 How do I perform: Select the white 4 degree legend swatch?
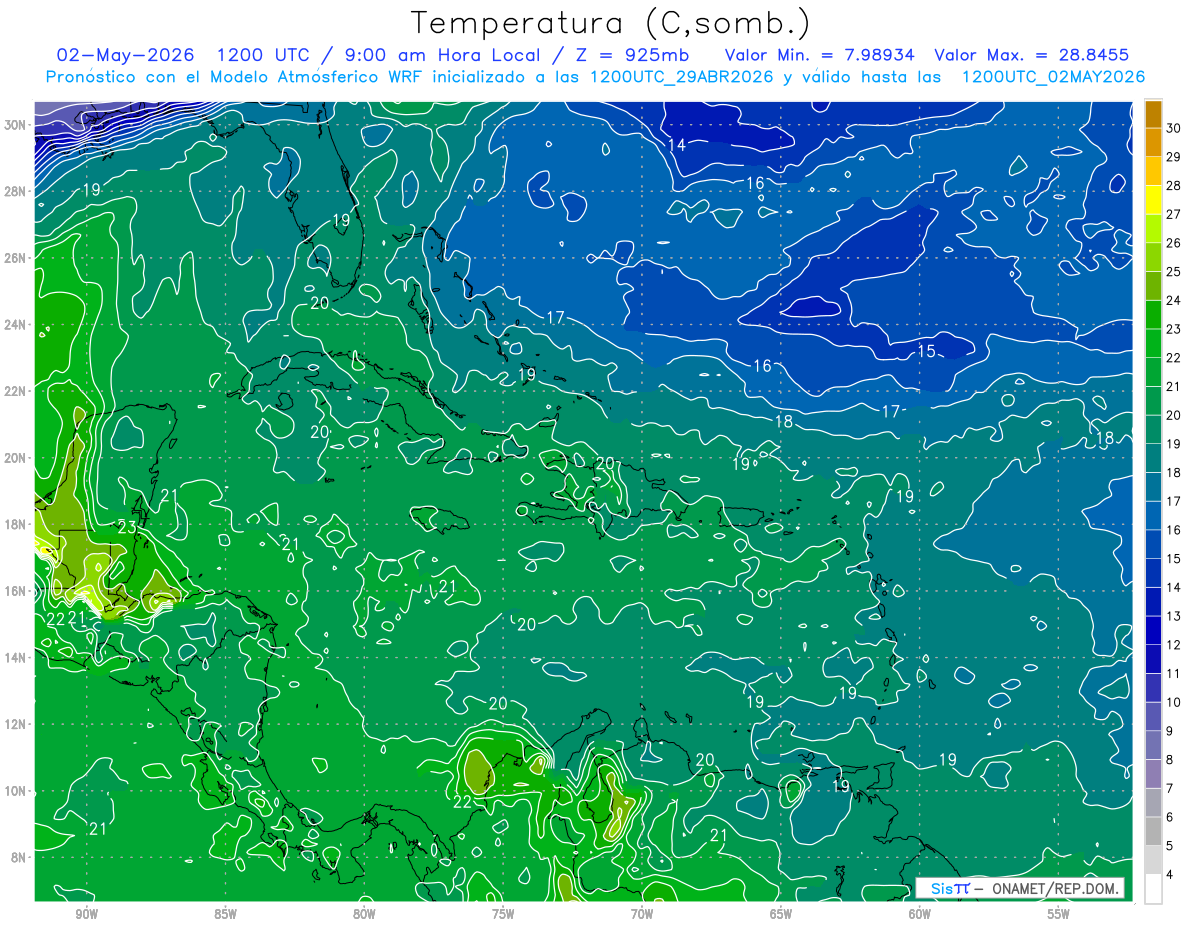1153,889
